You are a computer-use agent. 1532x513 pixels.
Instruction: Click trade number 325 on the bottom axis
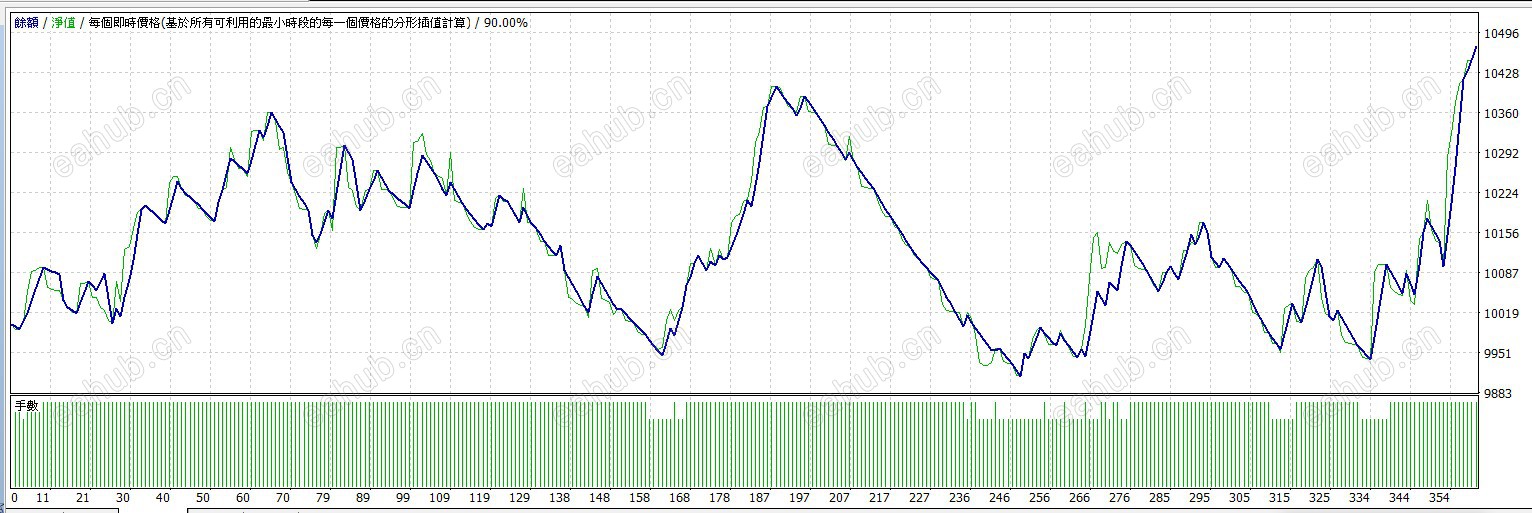[x=1319, y=498]
